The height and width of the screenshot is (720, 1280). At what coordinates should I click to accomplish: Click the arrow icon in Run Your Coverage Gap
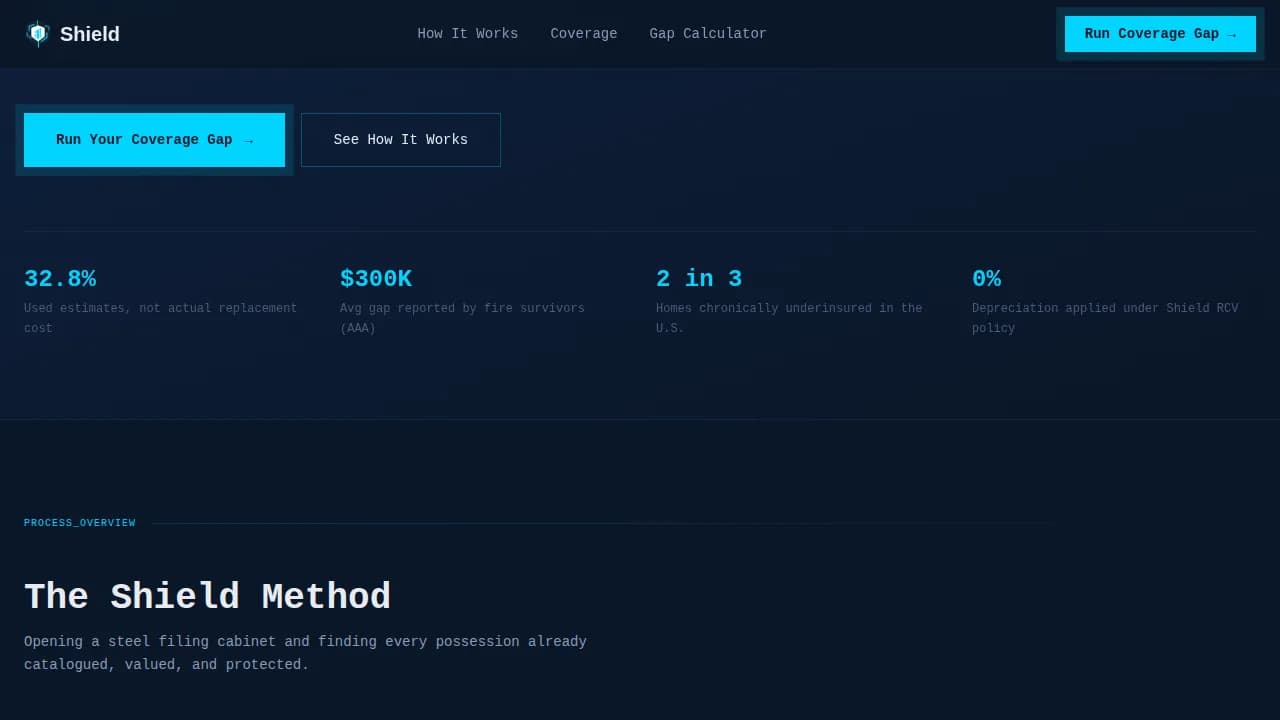pos(249,141)
